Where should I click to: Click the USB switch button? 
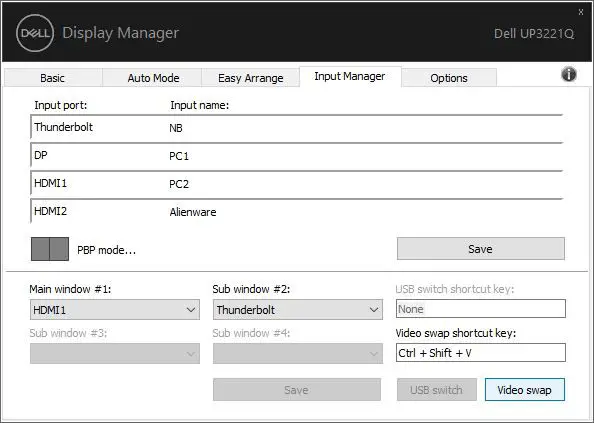[x=436, y=390]
